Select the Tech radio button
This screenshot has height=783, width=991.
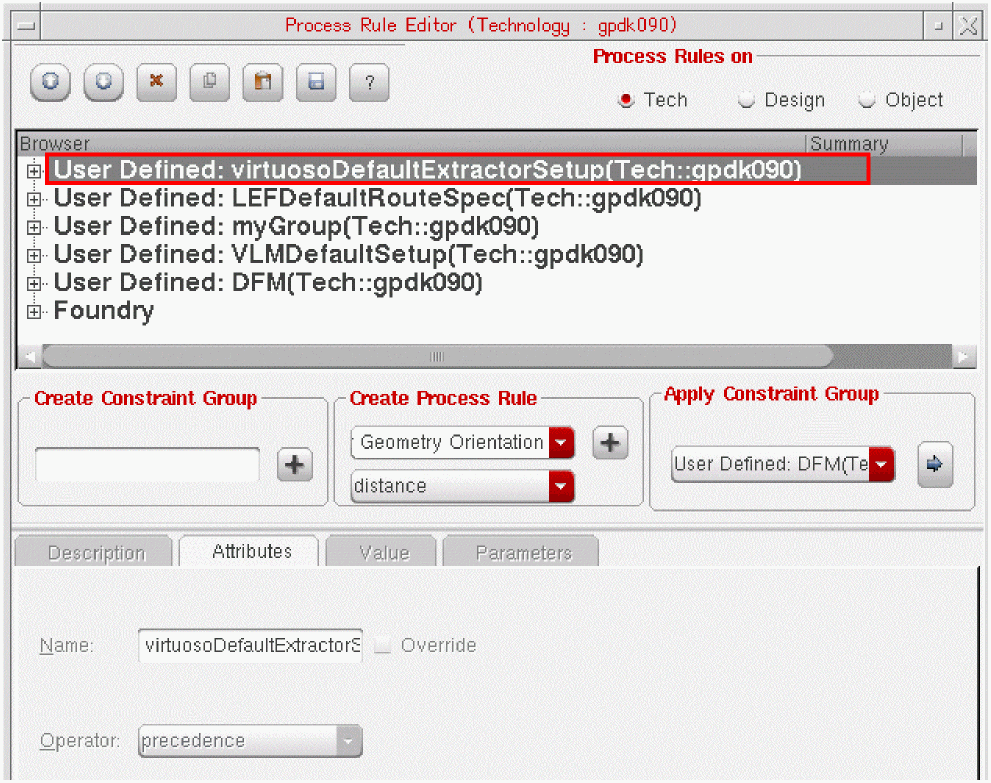coord(626,100)
